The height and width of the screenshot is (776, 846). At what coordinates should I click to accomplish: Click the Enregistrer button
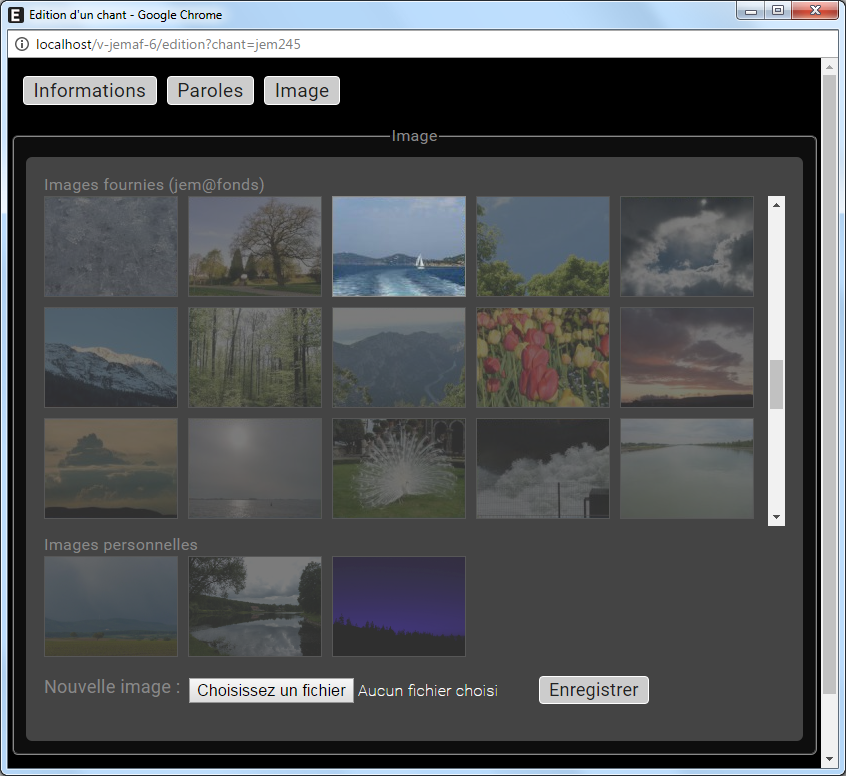click(593, 690)
